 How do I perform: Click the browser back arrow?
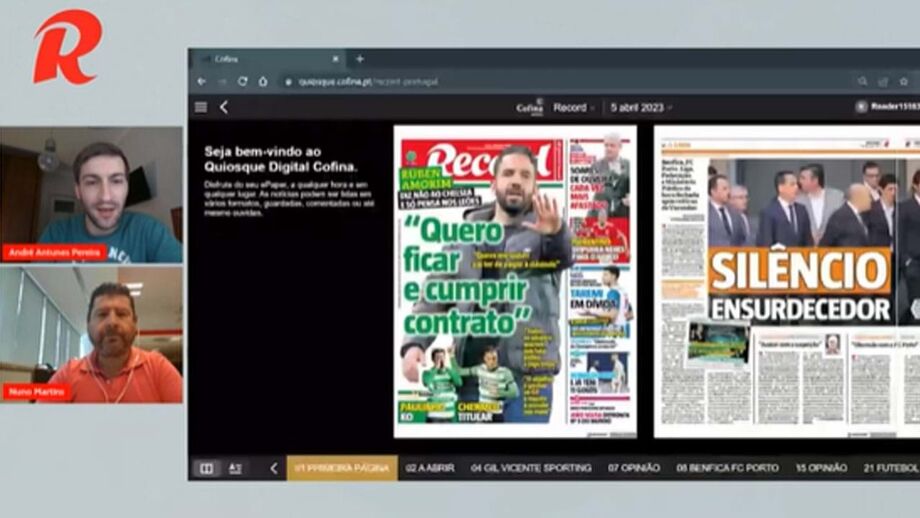202,82
